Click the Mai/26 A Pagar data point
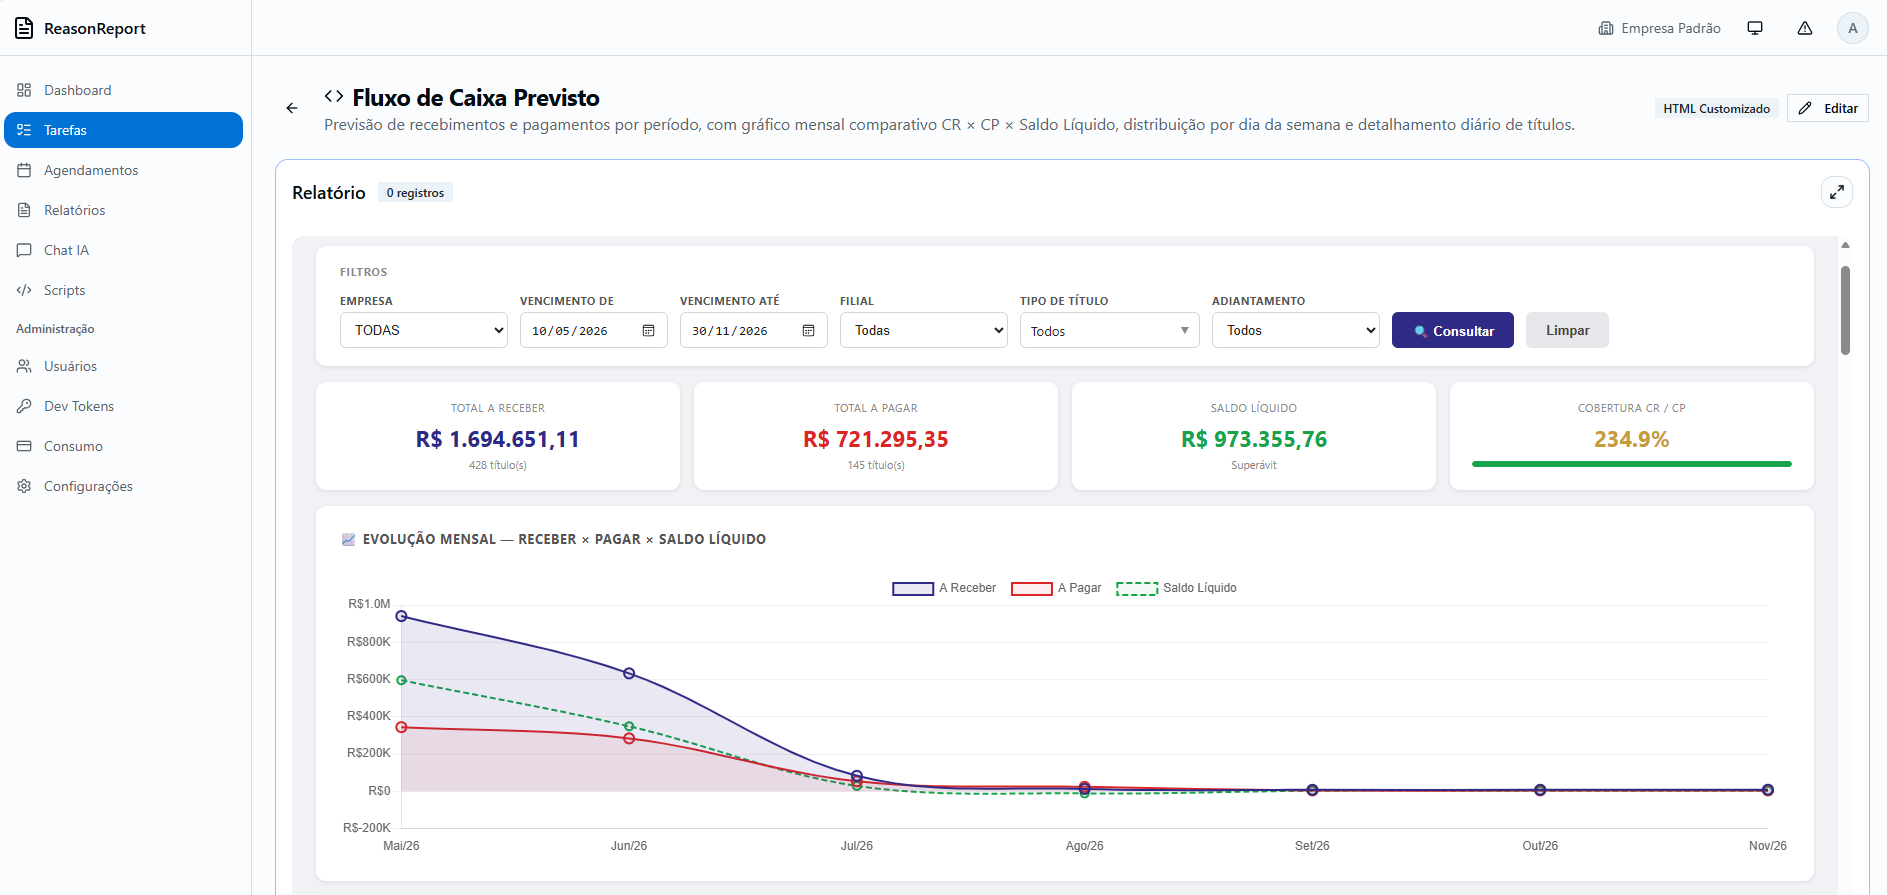Viewport: 1887px width, 895px height. click(401, 727)
